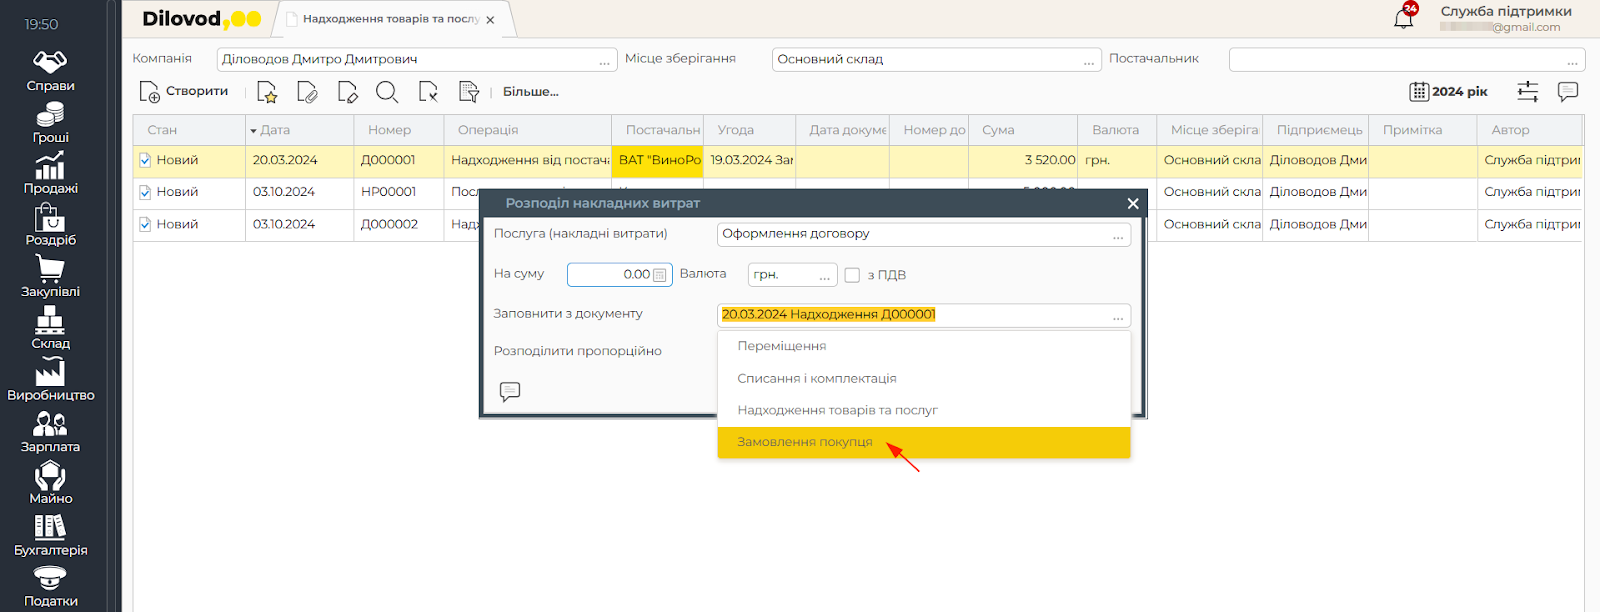Click the Більше... toolbar button
This screenshot has height=612, width=1600.
point(530,92)
